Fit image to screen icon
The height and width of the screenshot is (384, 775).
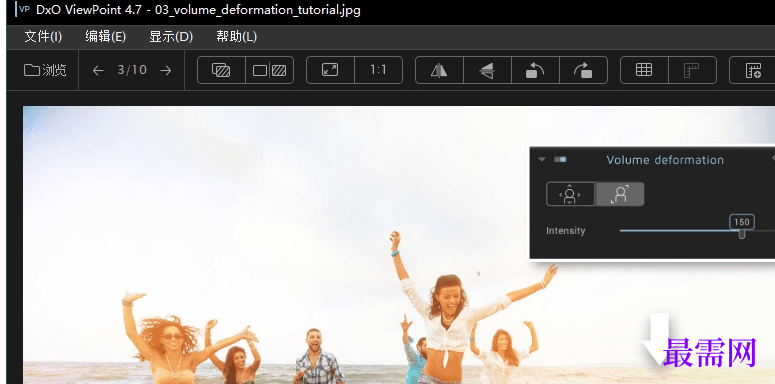coord(330,70)
